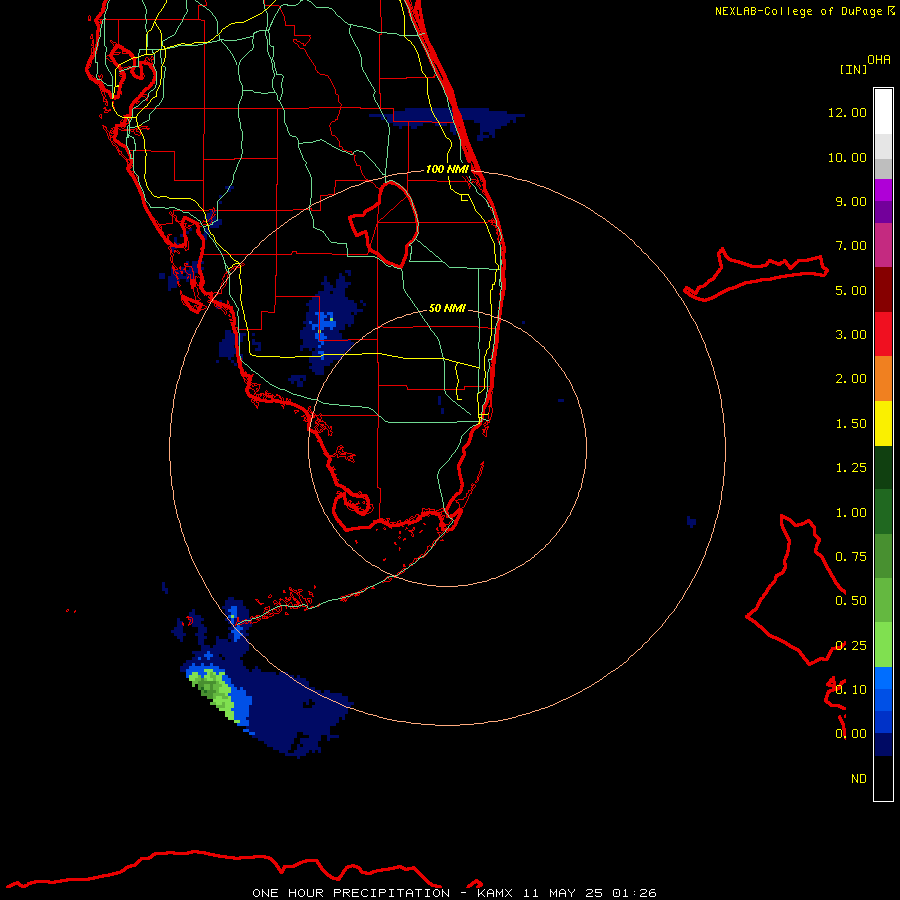Click the OHA product label
The height and width of the screenshot is (900, 900).
click(x=879, y=60)
